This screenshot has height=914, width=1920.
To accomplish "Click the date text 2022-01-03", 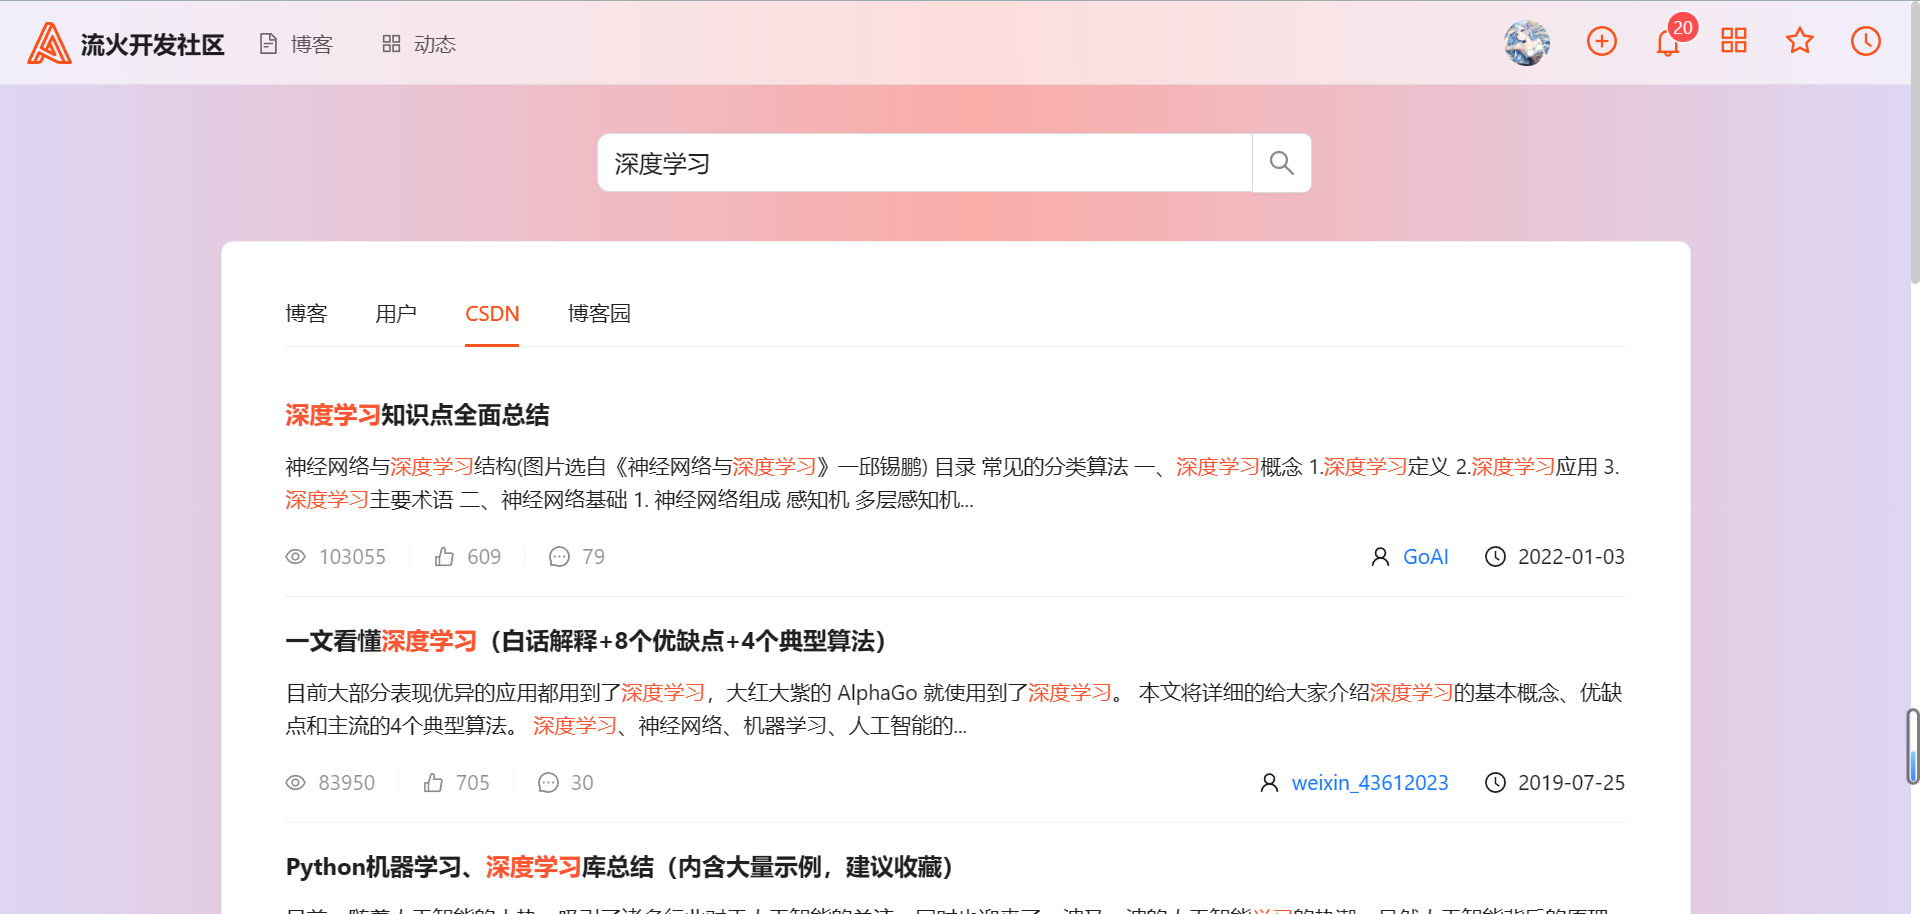I will pos(1571,557).
